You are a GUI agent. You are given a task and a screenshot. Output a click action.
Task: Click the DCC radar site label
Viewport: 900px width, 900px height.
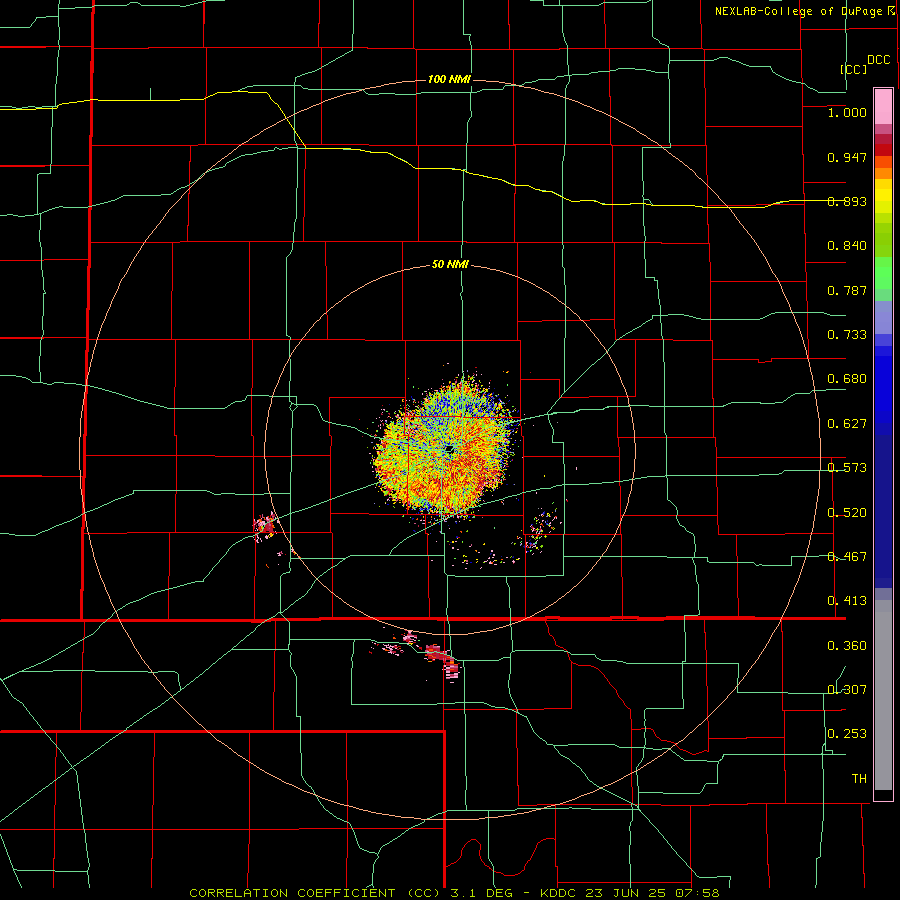coord(878,60)
